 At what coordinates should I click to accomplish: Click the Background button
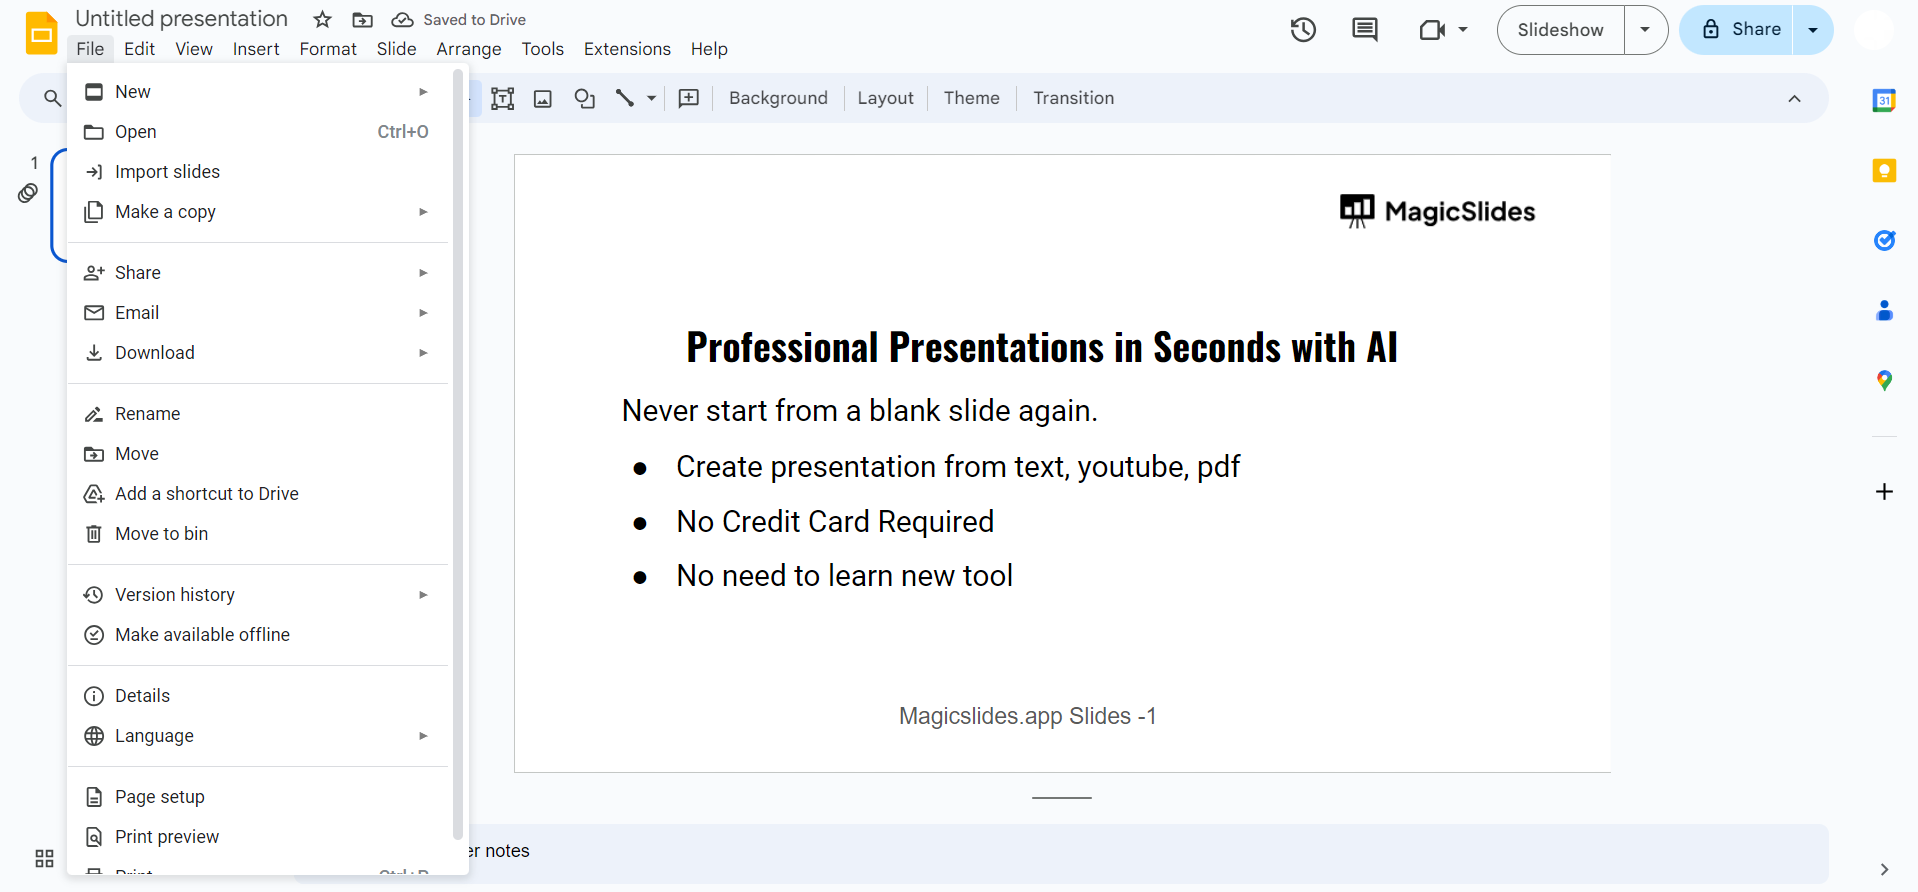tap(778, 98)
